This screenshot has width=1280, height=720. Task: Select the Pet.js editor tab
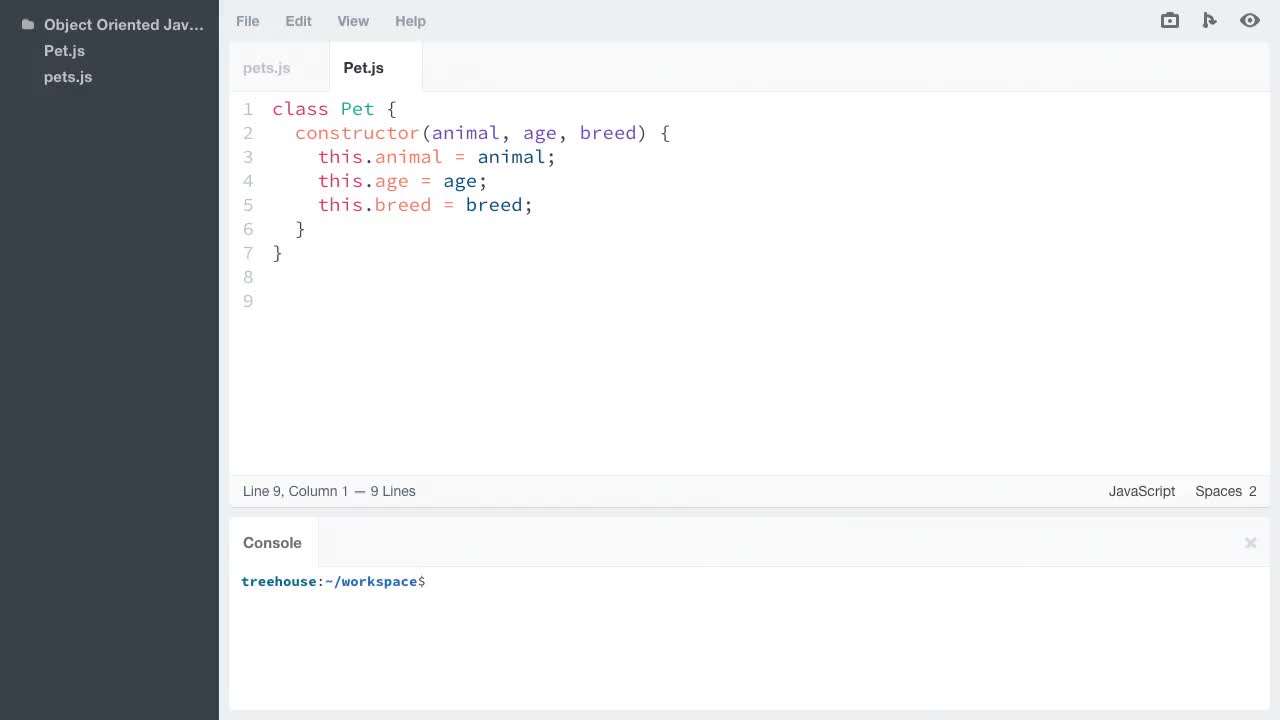point(363,68)
